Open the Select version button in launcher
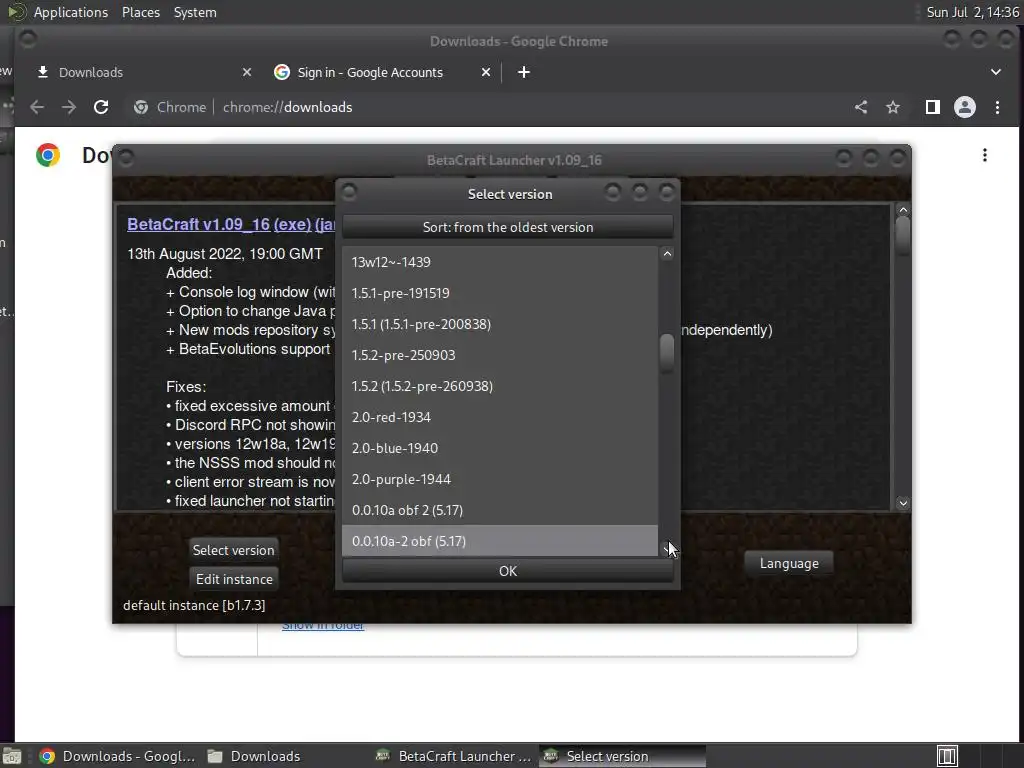The width and height of the screenshot is (1024, 768). pyautogui.click(x=233, y=550)
